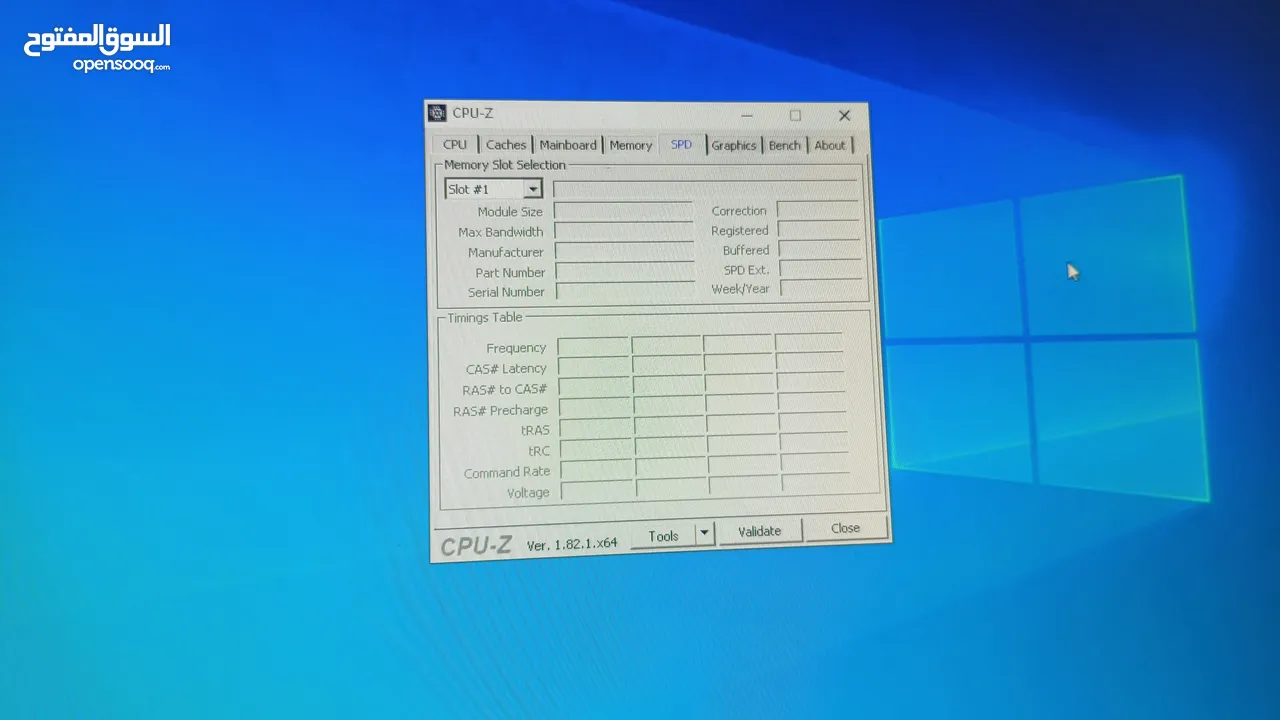Minimize the CPU-Z window

pyautogui.click(x=747, y=115)
